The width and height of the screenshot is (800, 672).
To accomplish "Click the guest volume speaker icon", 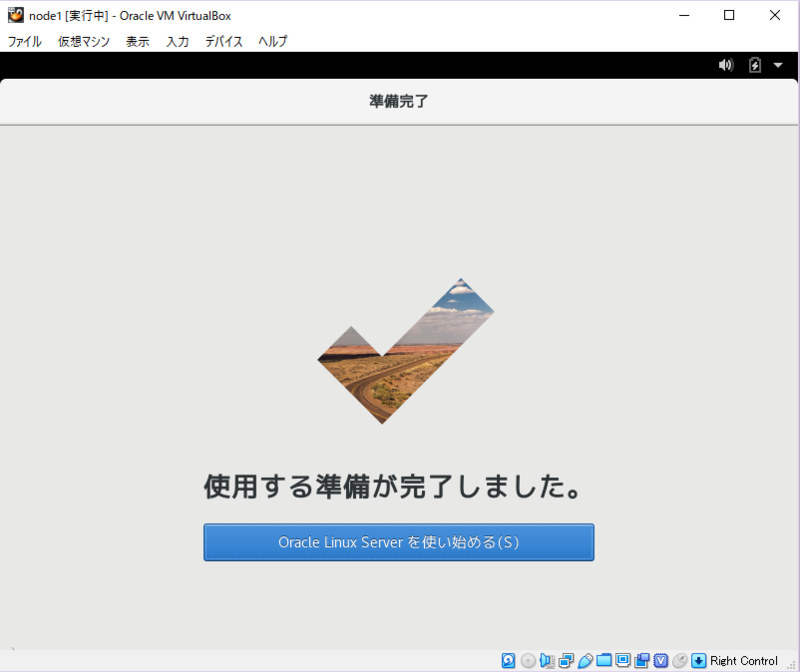I will (x=726, y=65).
